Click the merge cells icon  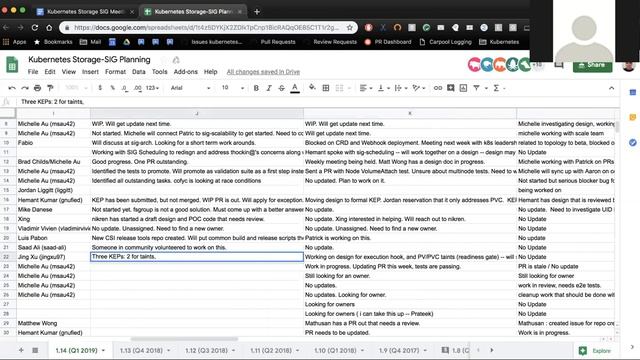point(339,88)
